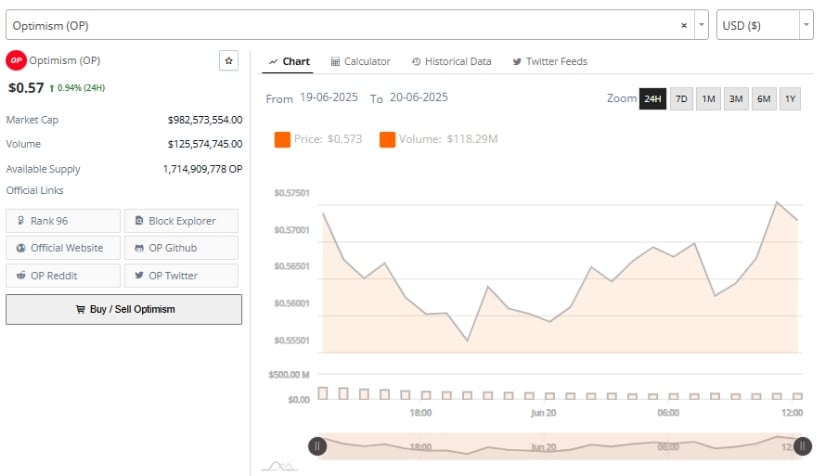The width and height of the screenshot is (825, 476).
Task: Select the 24H zoom range
Action: [x=652, y=99]
